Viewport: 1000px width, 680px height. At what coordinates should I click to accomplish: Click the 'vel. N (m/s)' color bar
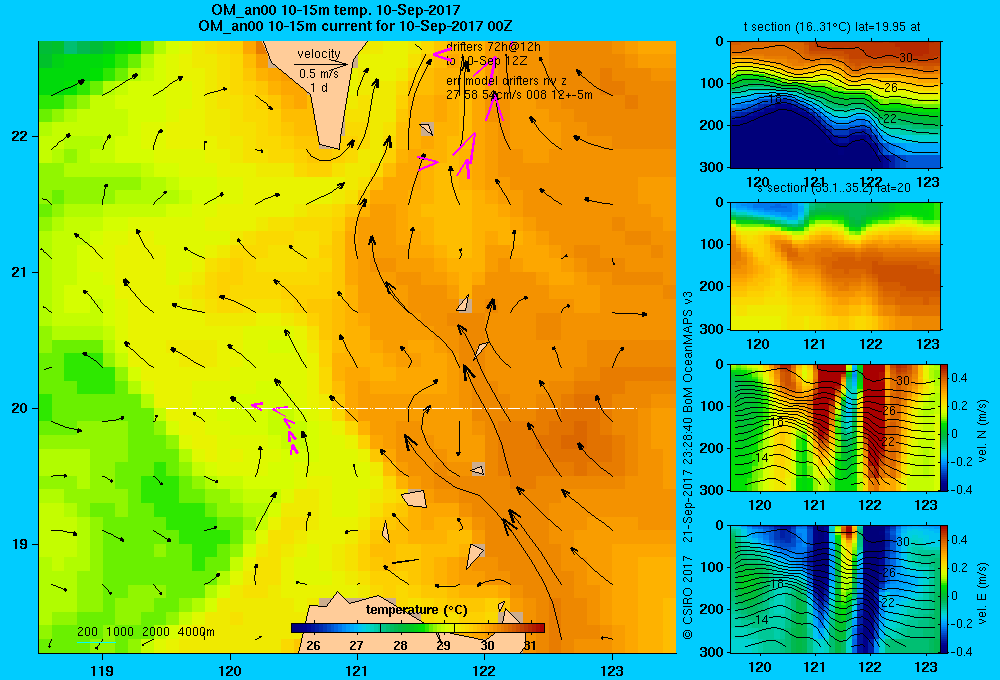click(x=945, y=427)
